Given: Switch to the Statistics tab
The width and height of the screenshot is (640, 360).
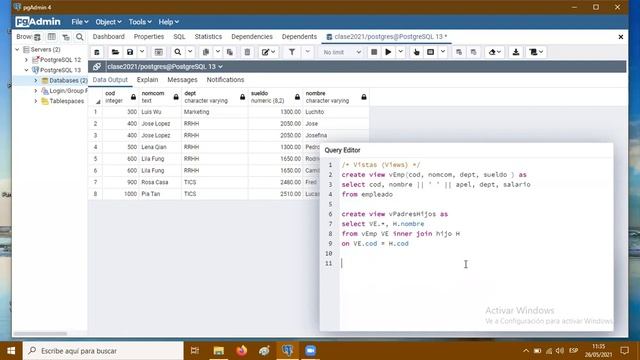Looking at the screenshot, I should click(x=208, y=37).
